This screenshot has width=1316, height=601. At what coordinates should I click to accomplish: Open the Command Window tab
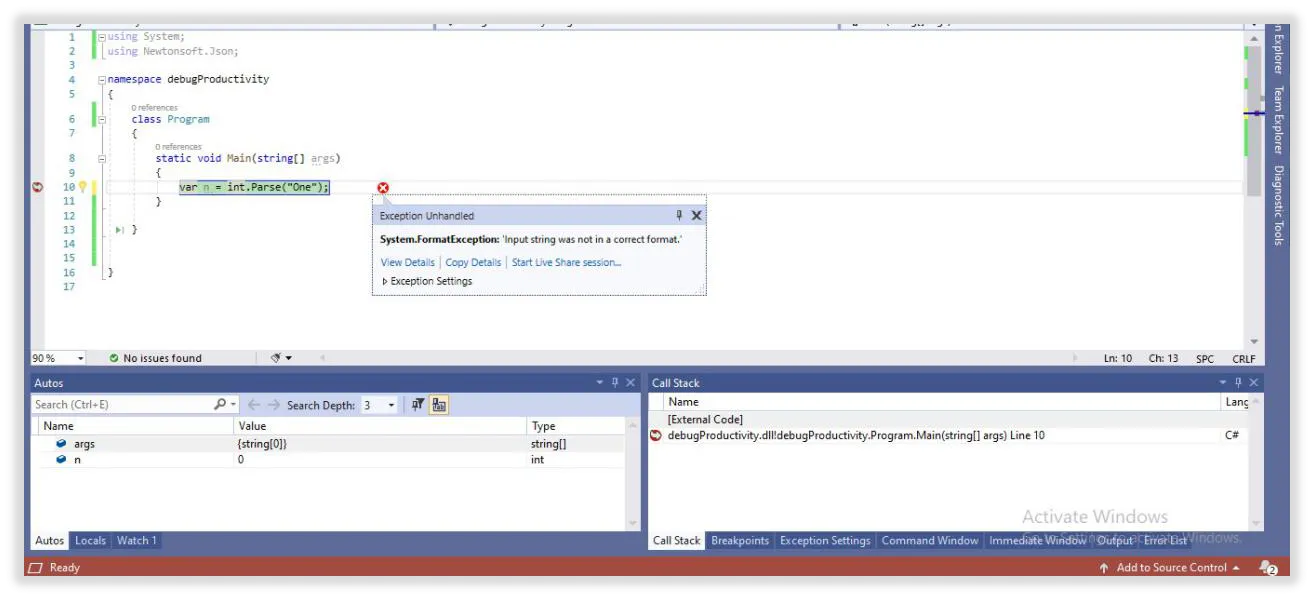(930, 541)
